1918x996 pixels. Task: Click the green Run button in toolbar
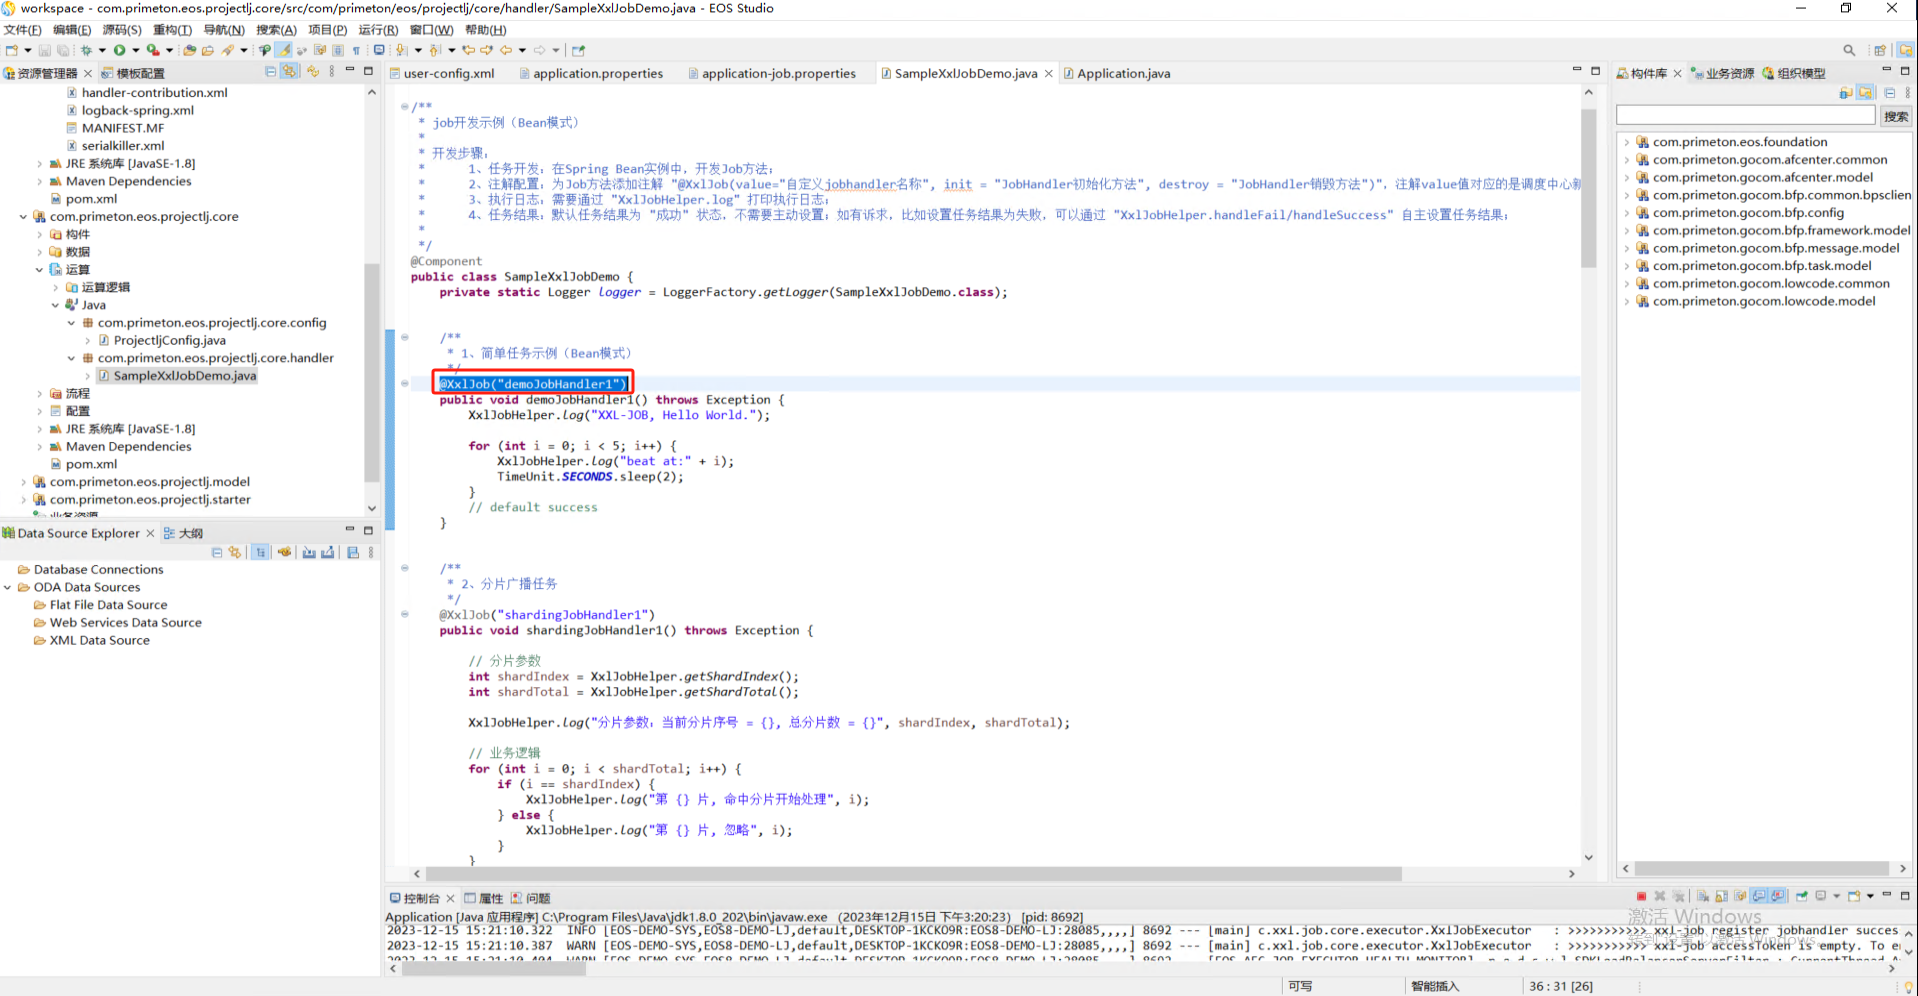pos(119,50)
